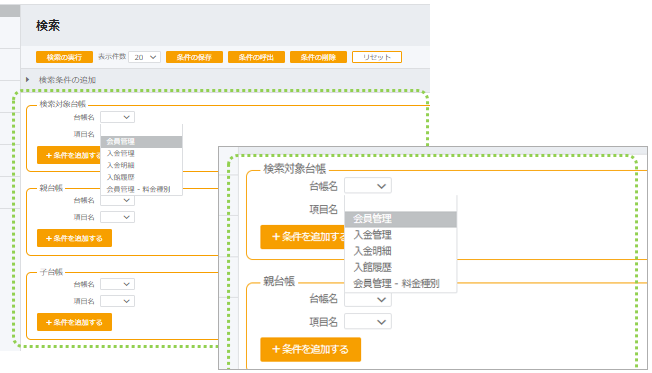
Task: Choose 入金管理 in the enlarged inset list
Action: pyautogui.click(x=400, y=235)
